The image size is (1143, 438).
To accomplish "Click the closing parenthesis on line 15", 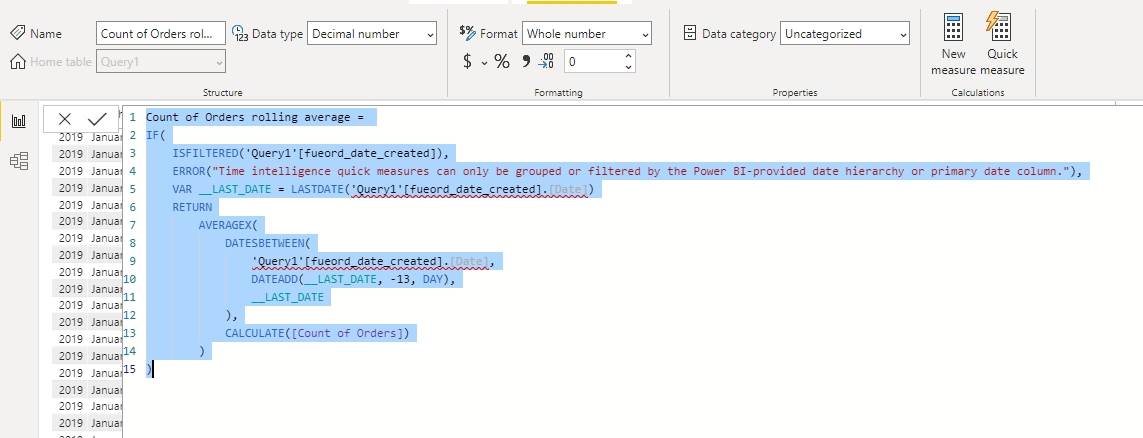I will pos(149,369).
